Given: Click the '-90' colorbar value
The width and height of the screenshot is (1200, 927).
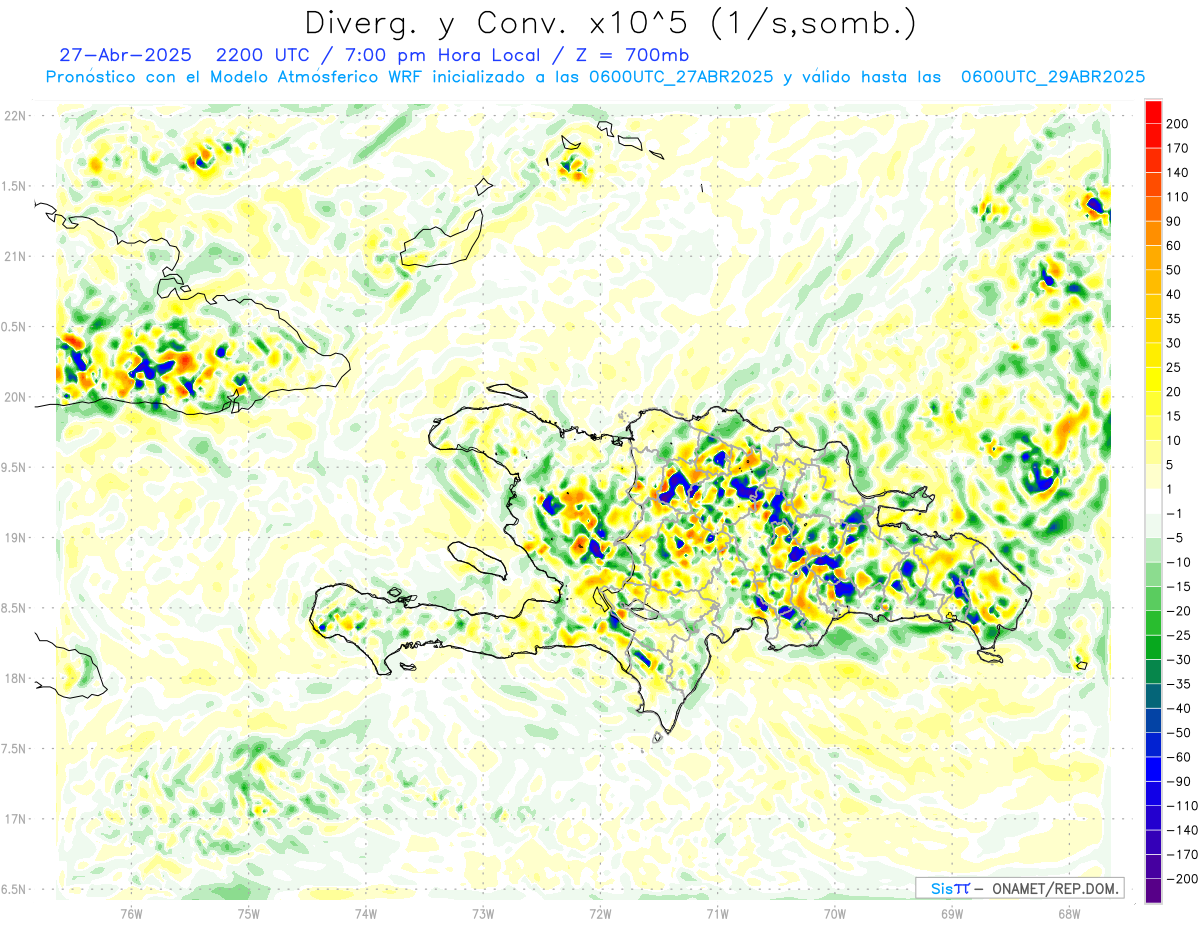Looking at the screenshot, I should point(1177,781).
